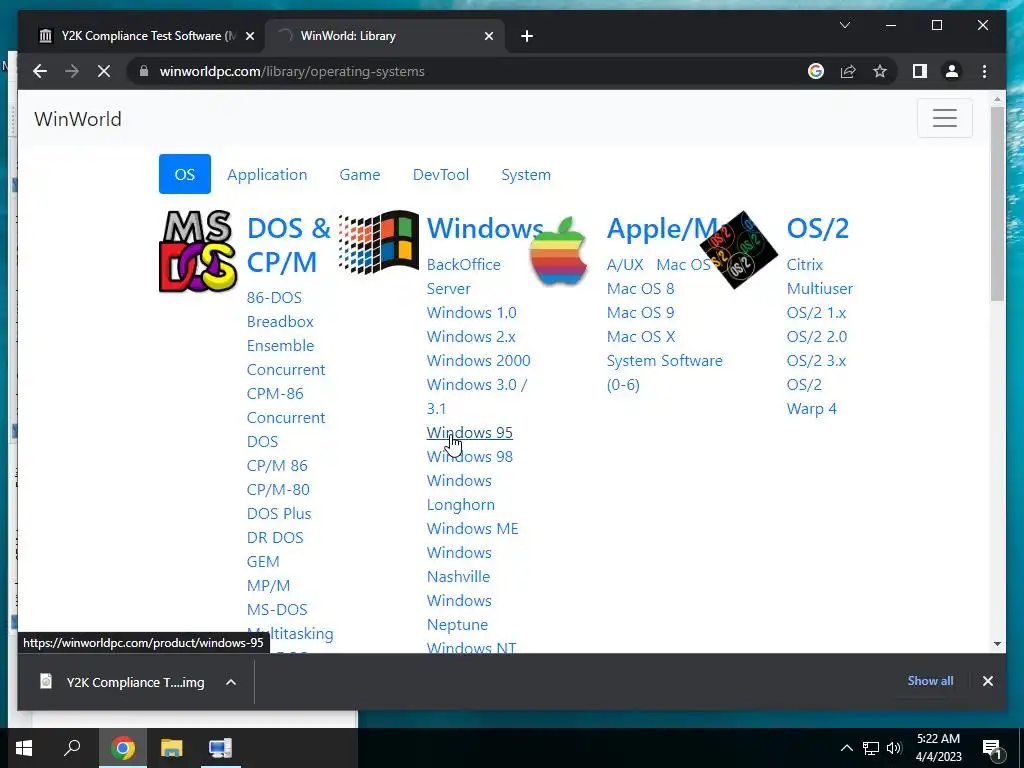Screen dimensions: 1024x768
Task: Select the System category tab
Action: tap(526, 174)
